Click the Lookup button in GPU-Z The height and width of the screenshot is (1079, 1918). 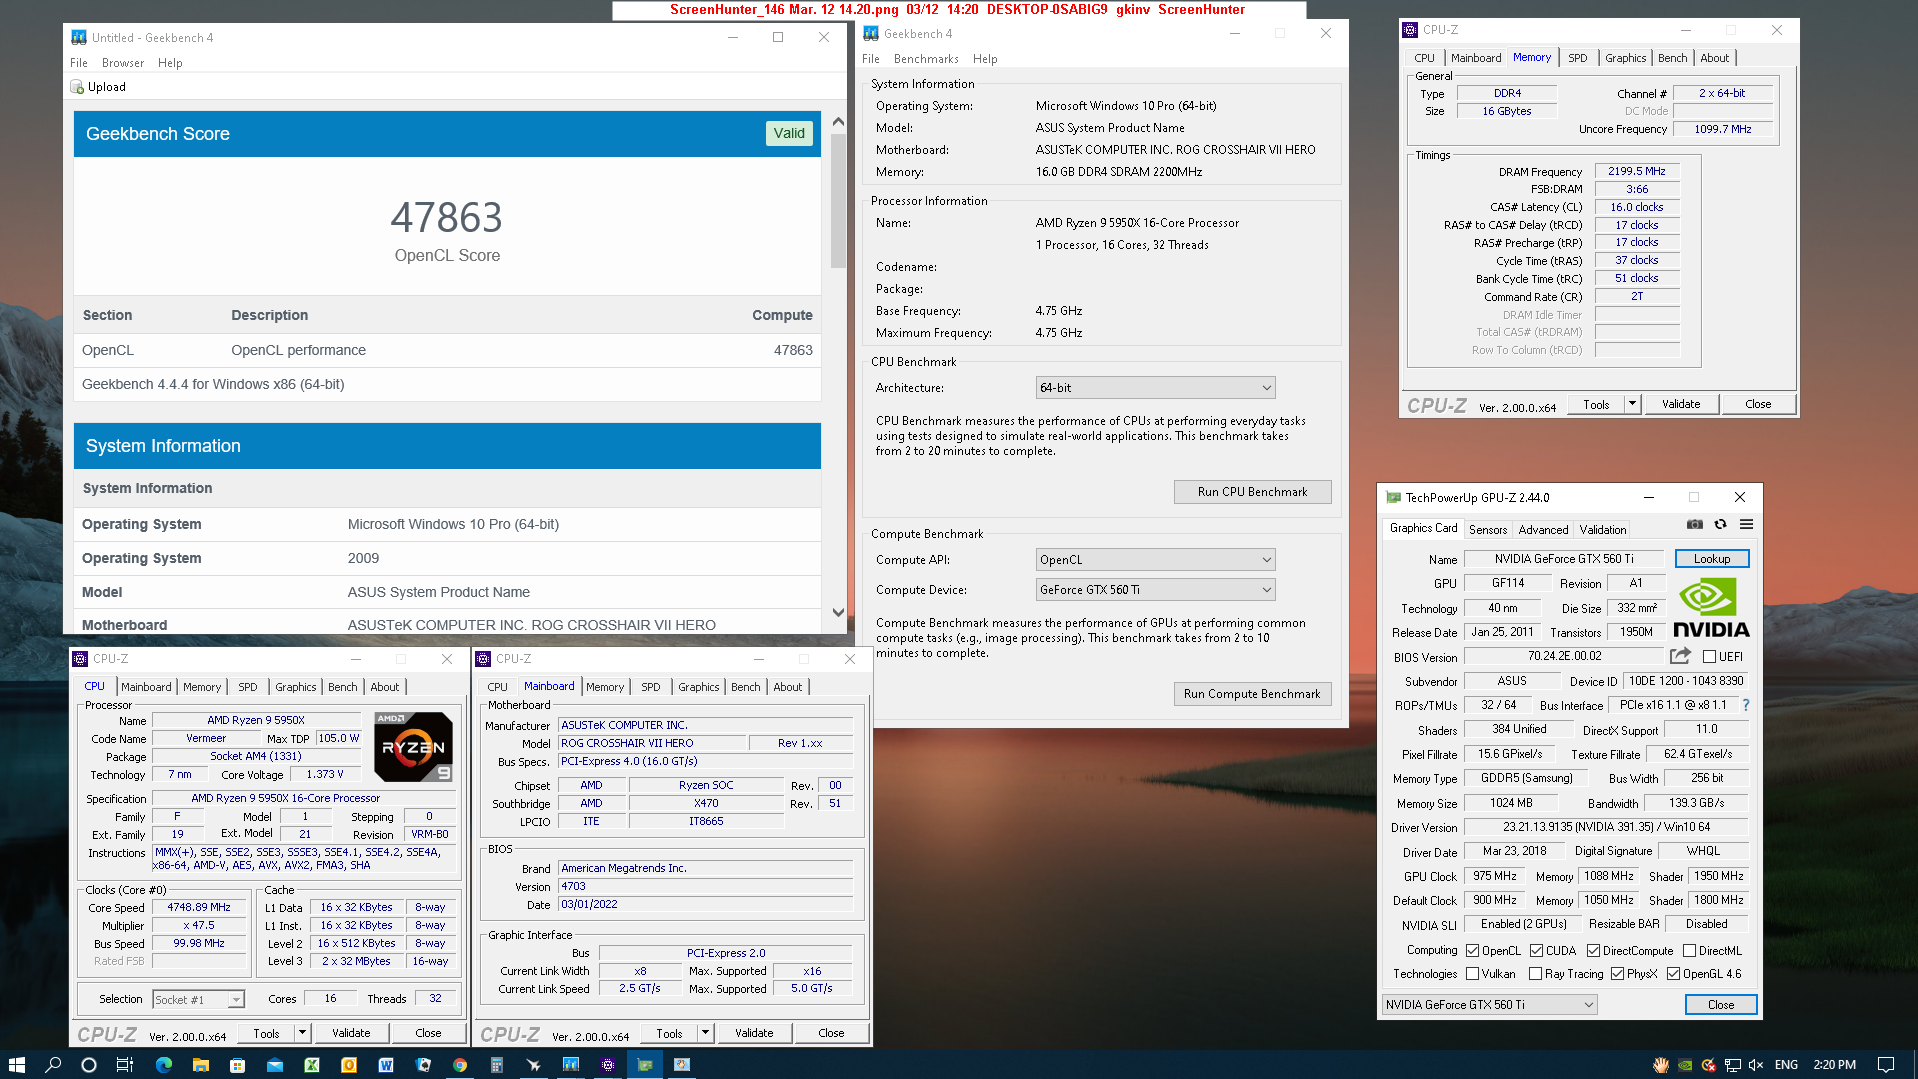pos(1712,559)
